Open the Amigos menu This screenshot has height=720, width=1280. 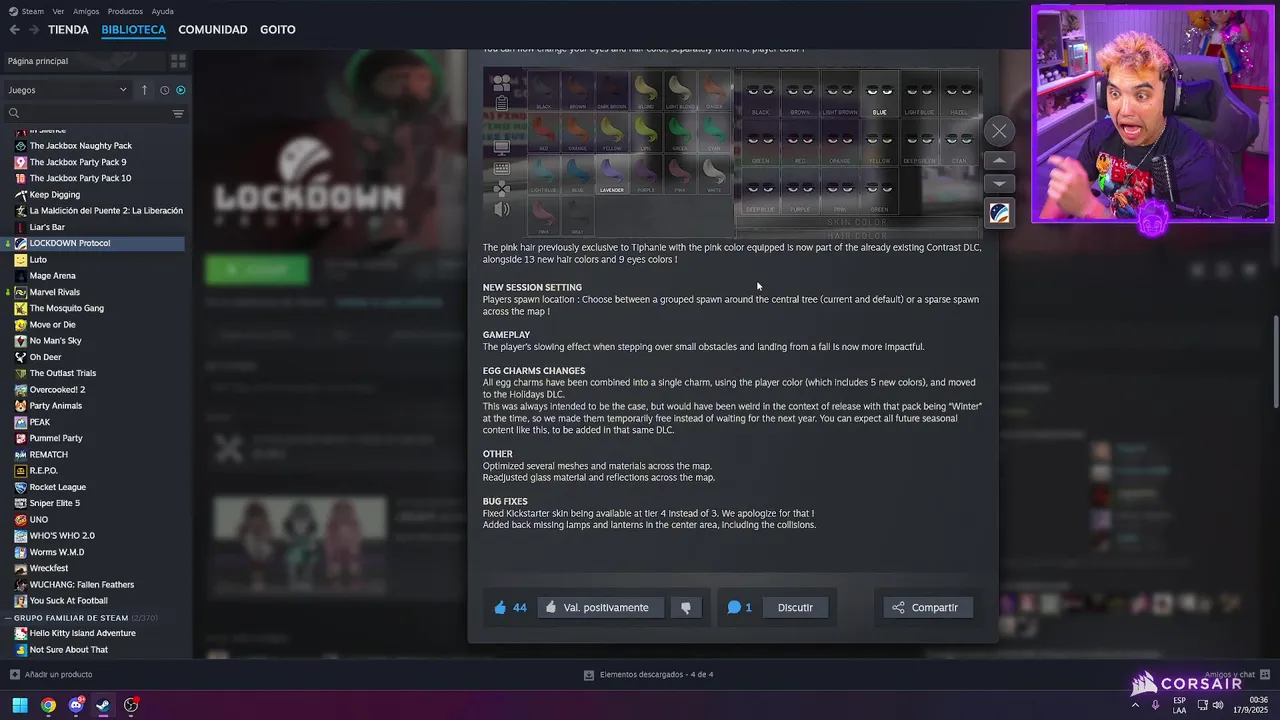click(x=86, y=11)
